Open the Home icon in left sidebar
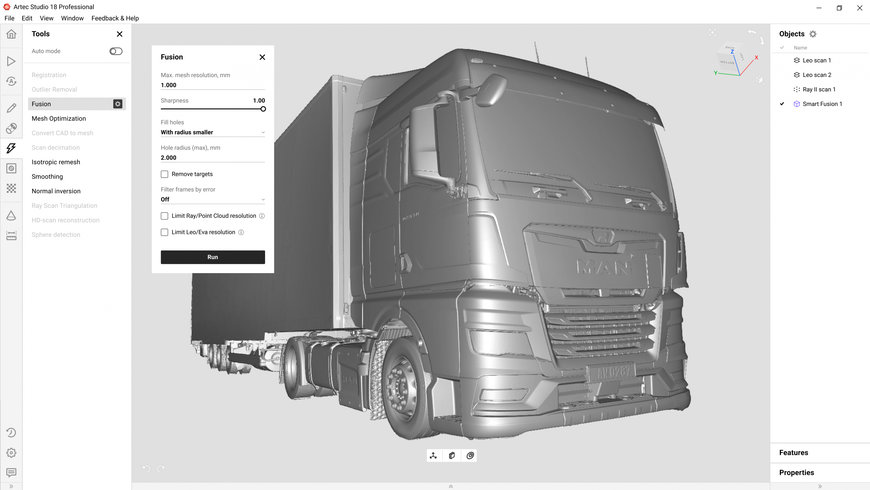Viewport: 870px width, 490px height. click(x=11, y=34)
